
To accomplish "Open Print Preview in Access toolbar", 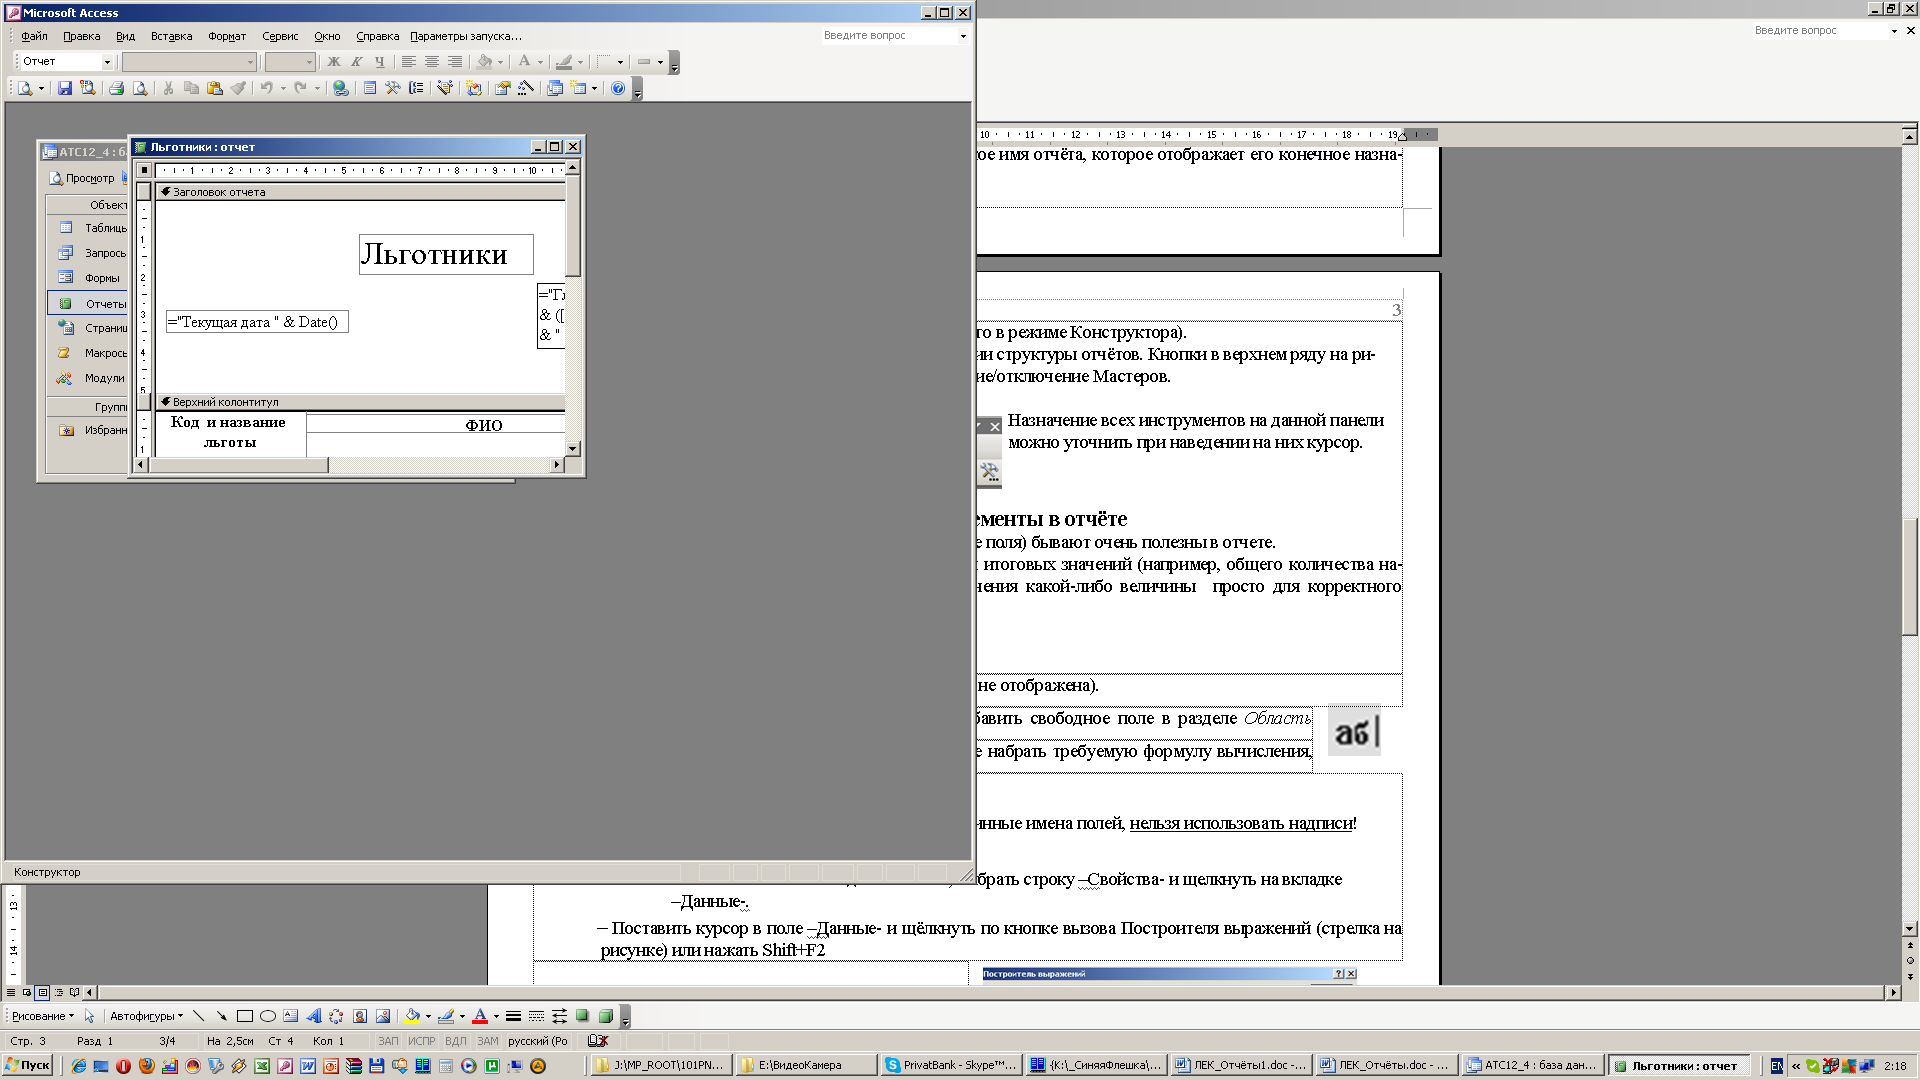I will [140, 88].
